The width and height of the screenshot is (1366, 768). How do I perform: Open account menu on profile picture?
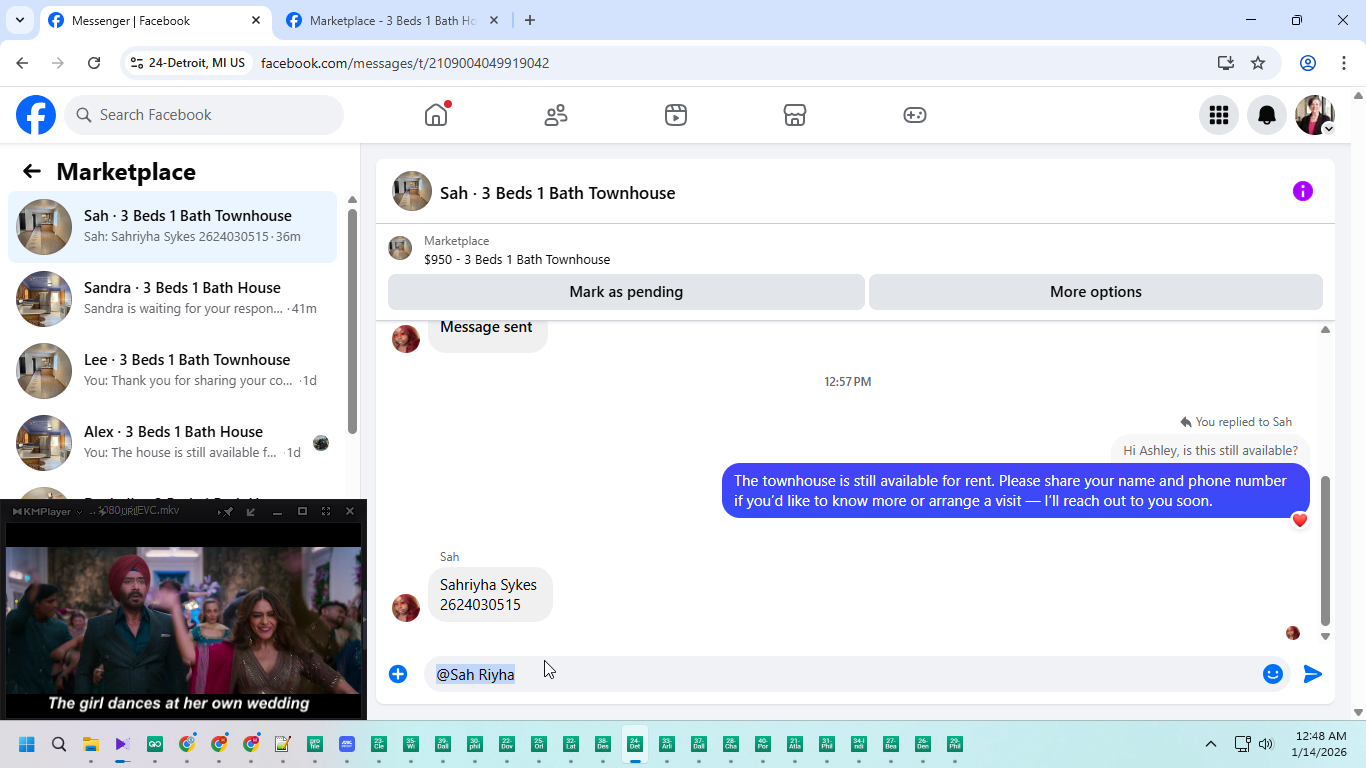pos(1315,115)
